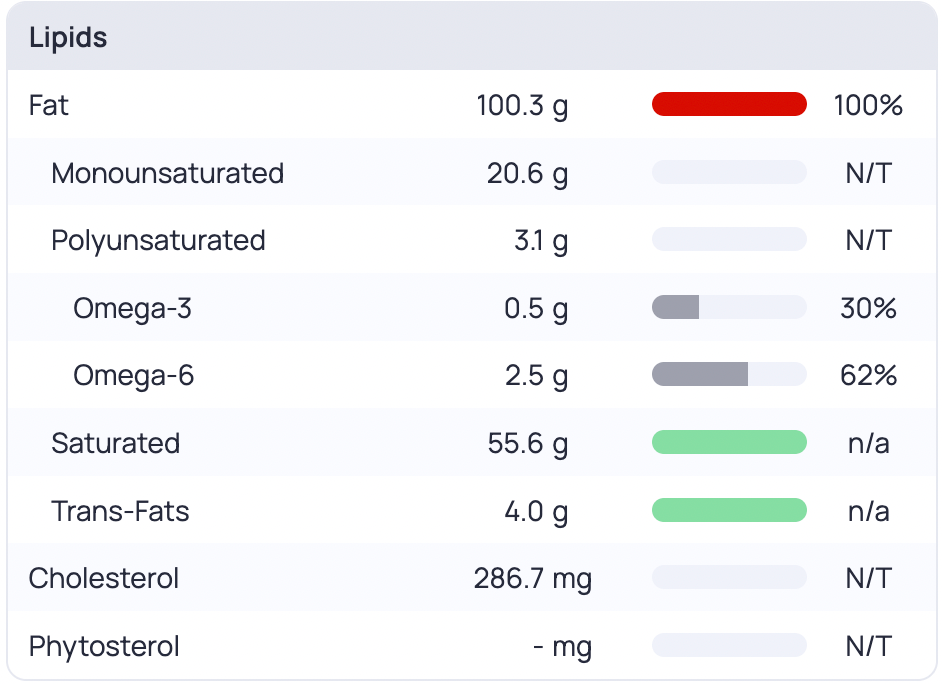This screenshot has height=684, width=942.
Task: Click the green Trans-Fats progress bar
Action: (x=729, y=511)
